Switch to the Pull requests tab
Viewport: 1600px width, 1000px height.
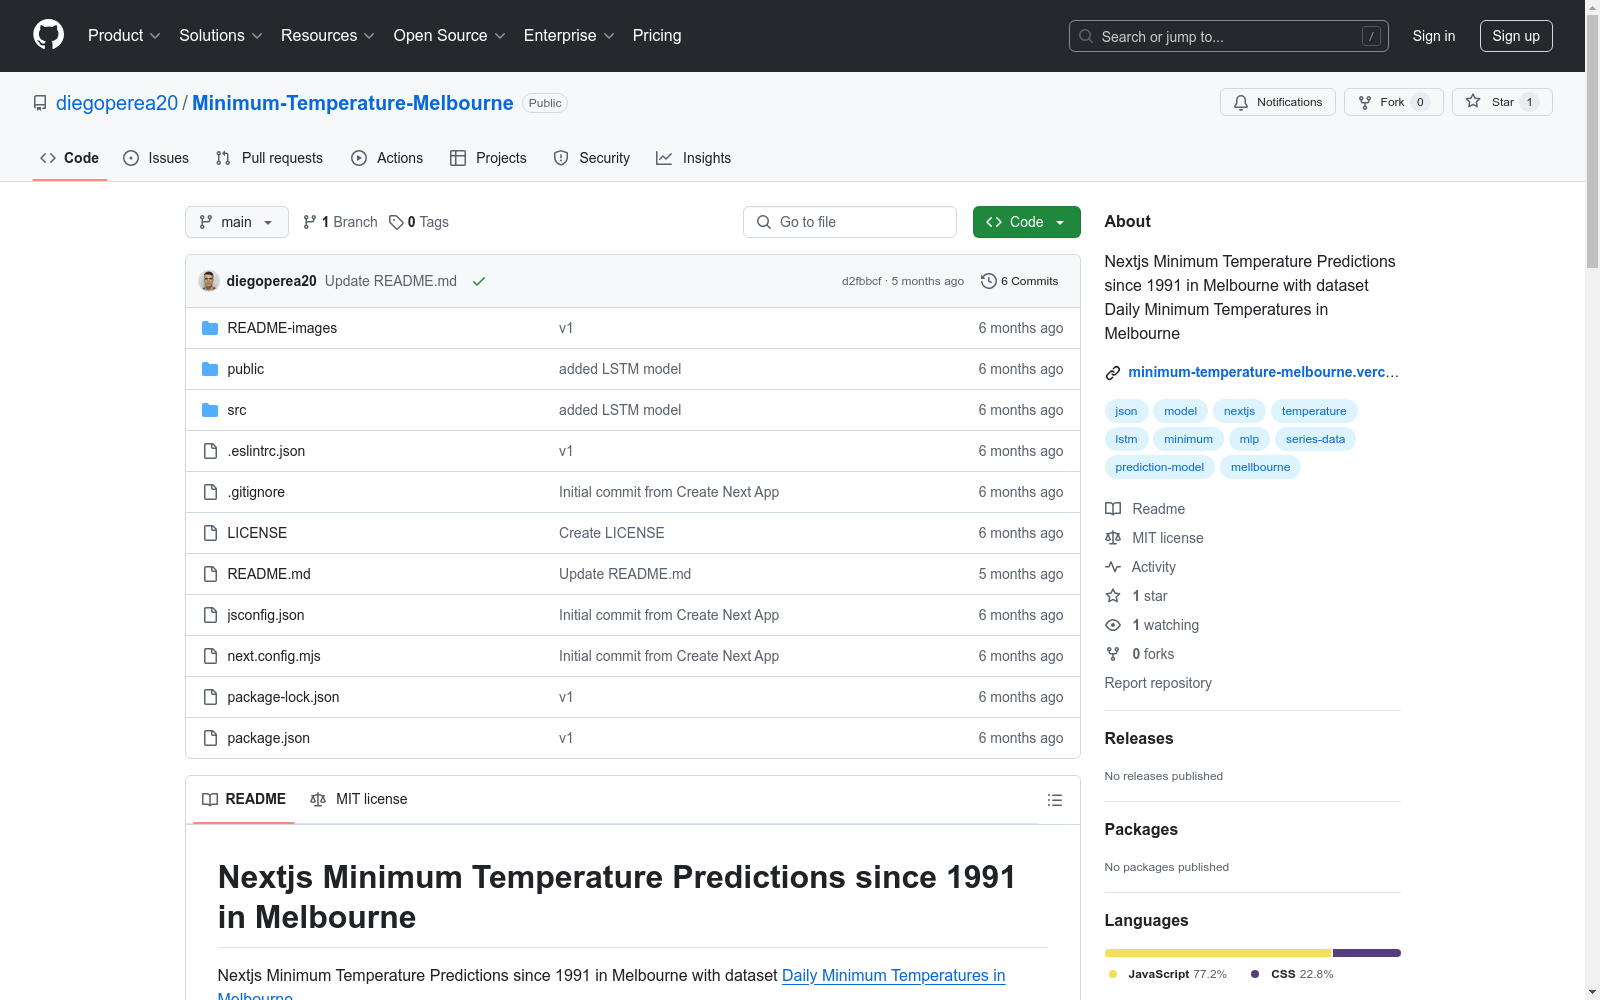[x=269, y=158]
